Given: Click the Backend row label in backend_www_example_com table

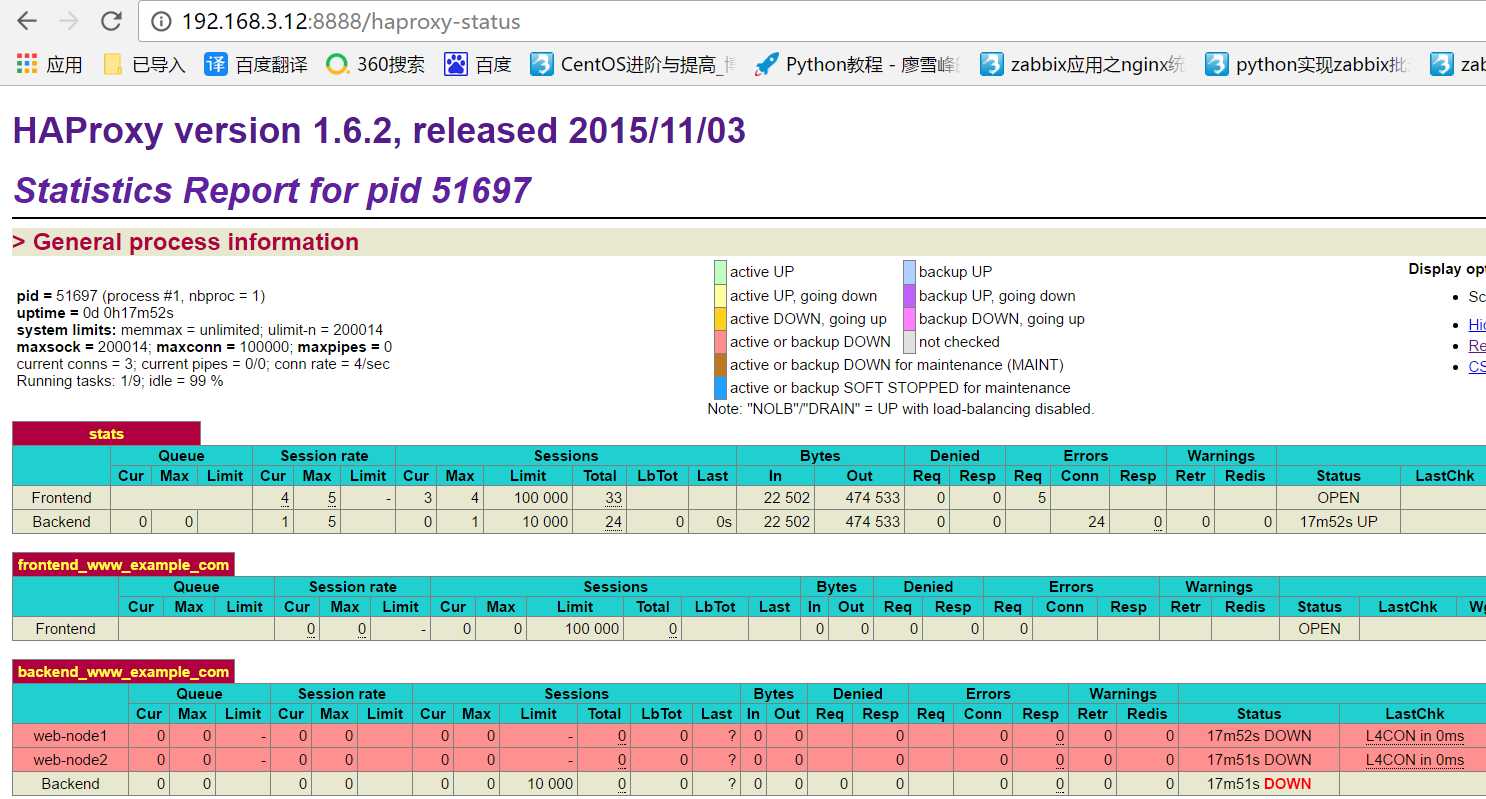Looking at the screenshot, I should [x=70, y=784].
